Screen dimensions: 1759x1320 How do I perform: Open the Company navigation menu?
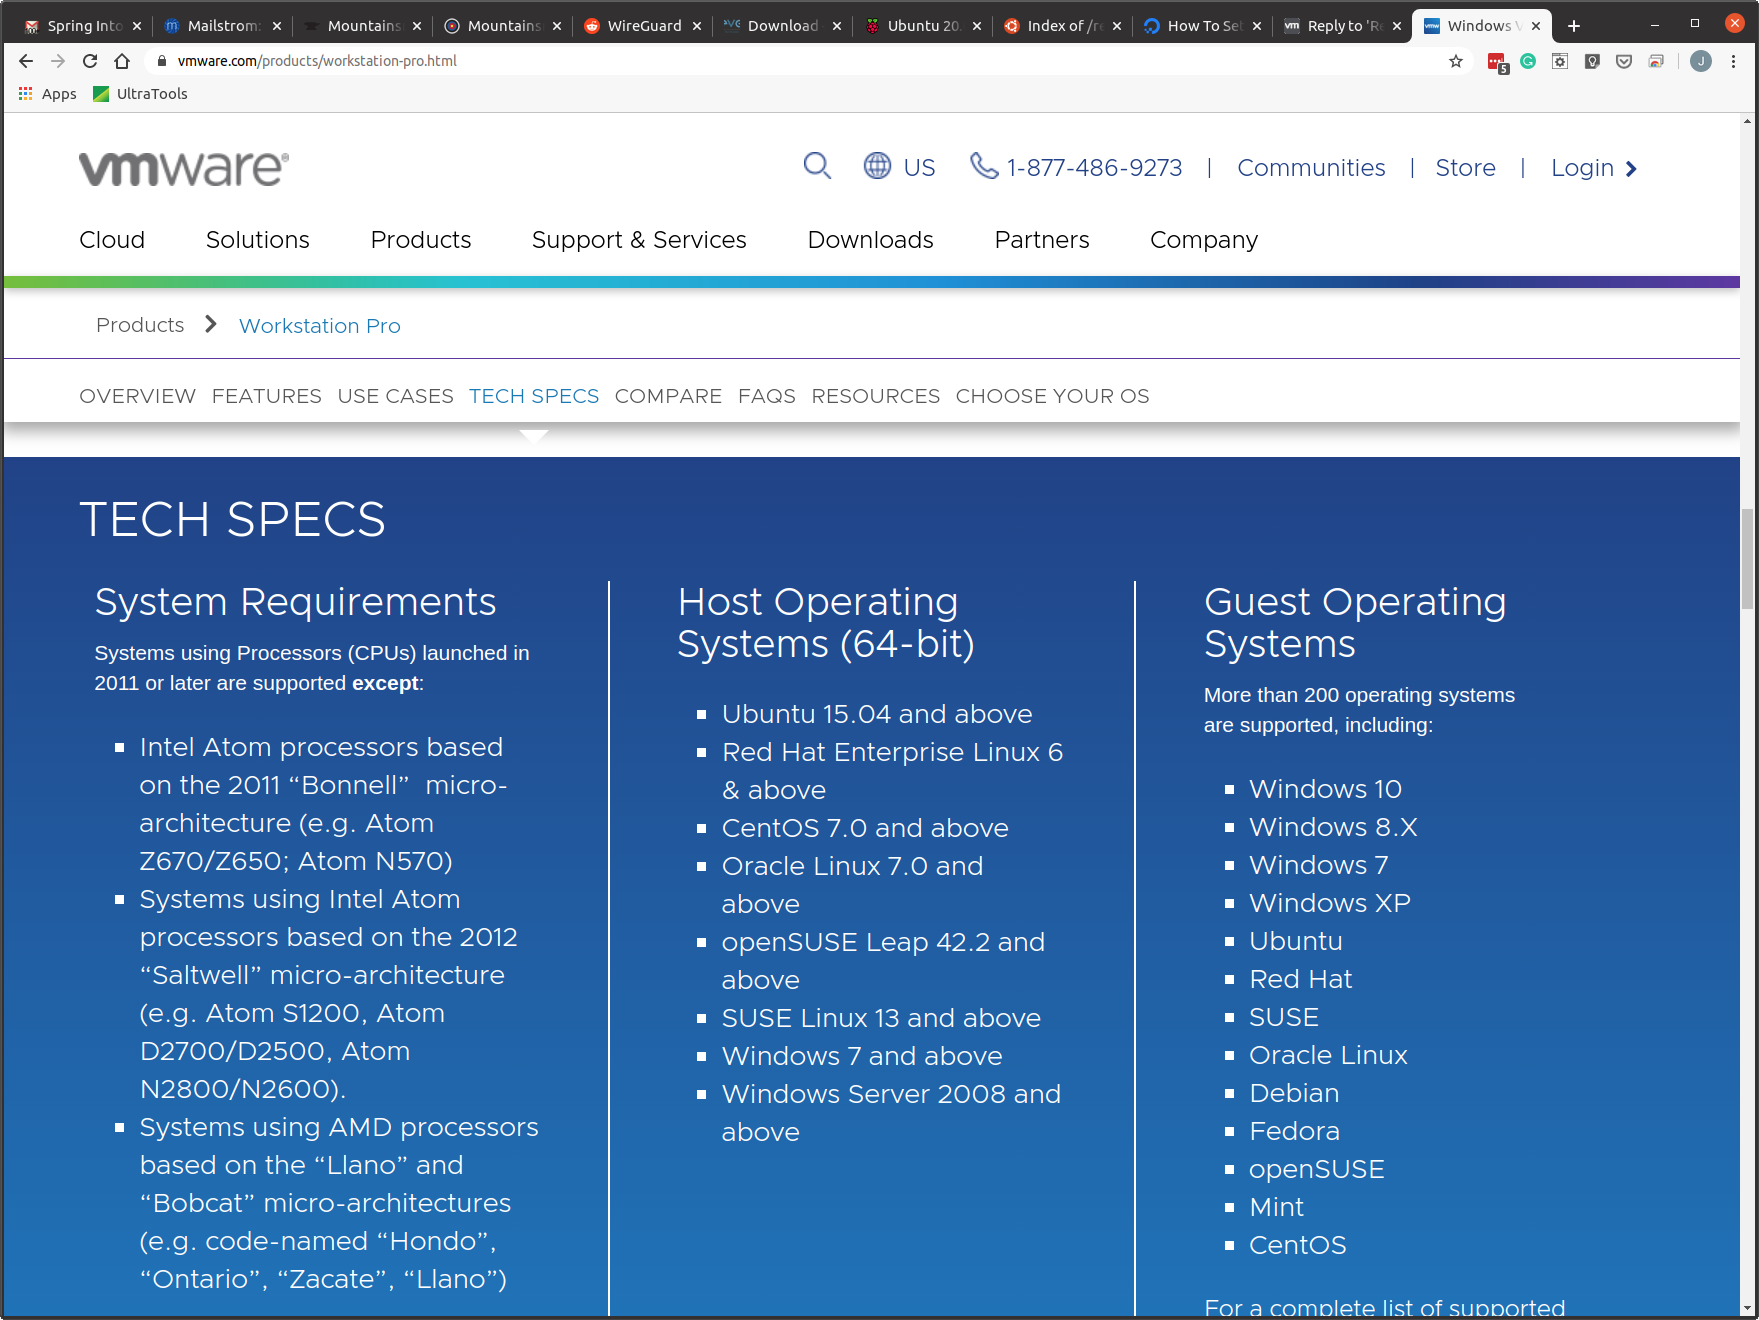[1204, 240]
